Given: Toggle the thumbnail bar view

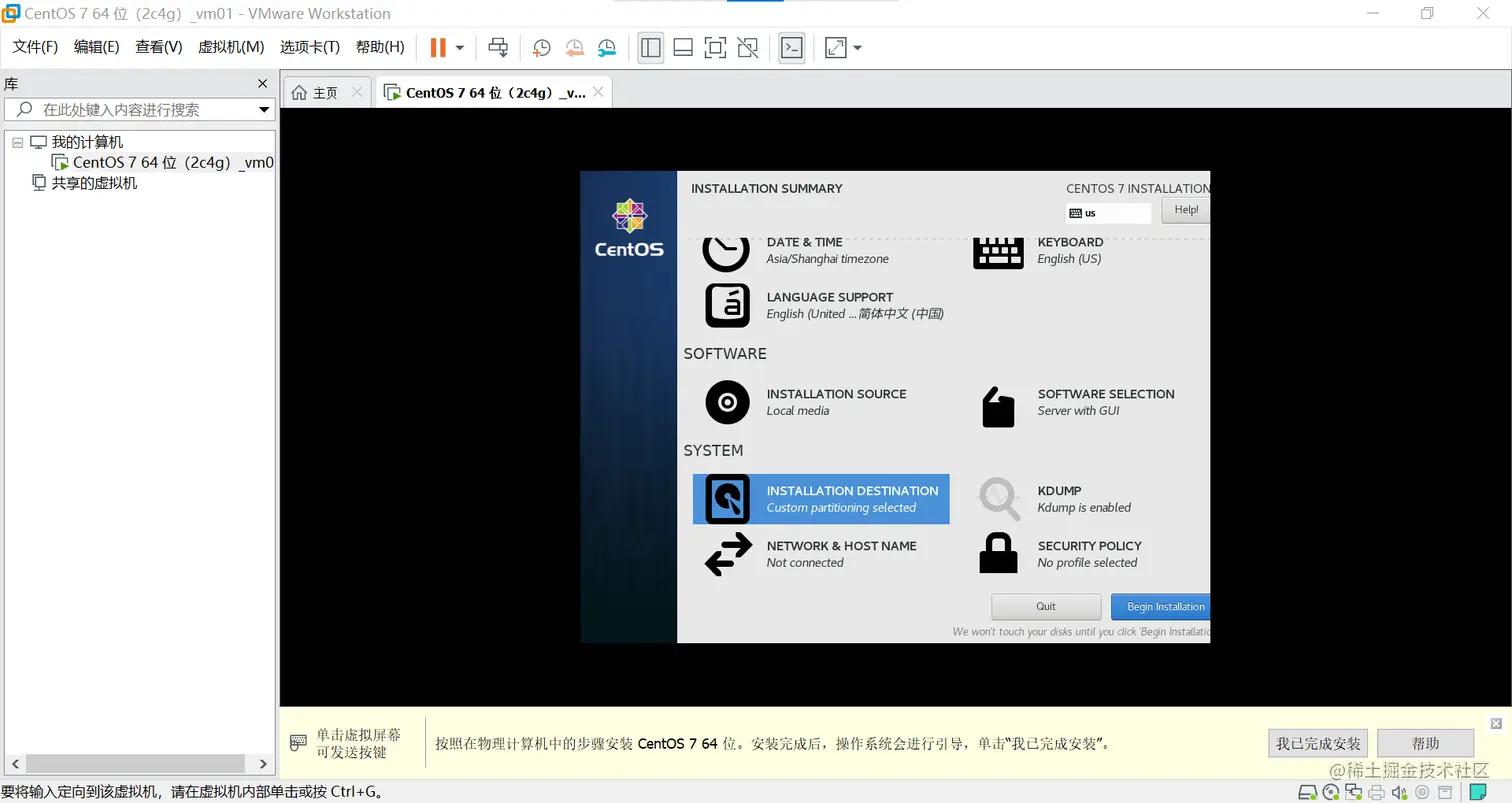Looking at the screenshot, I should [x=683, y=47].
